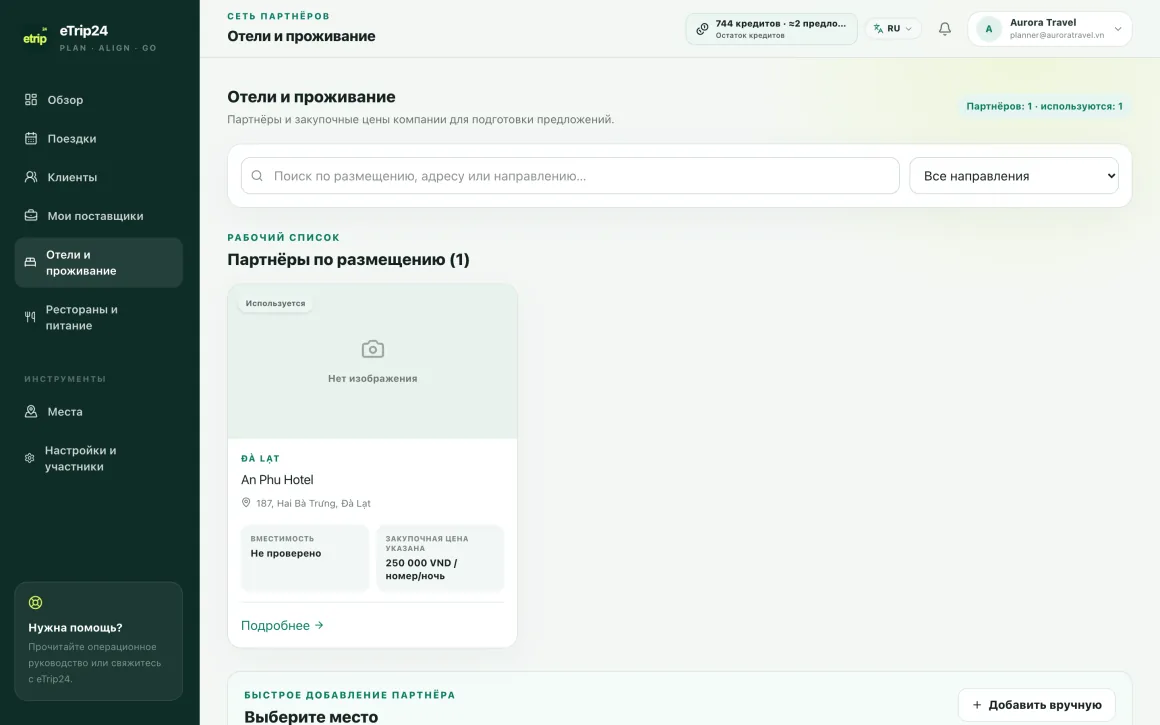This screenshot has width=1160, height=725.
Task: Click the Aurora Travel avatar circle
Action: click(988, 29)
